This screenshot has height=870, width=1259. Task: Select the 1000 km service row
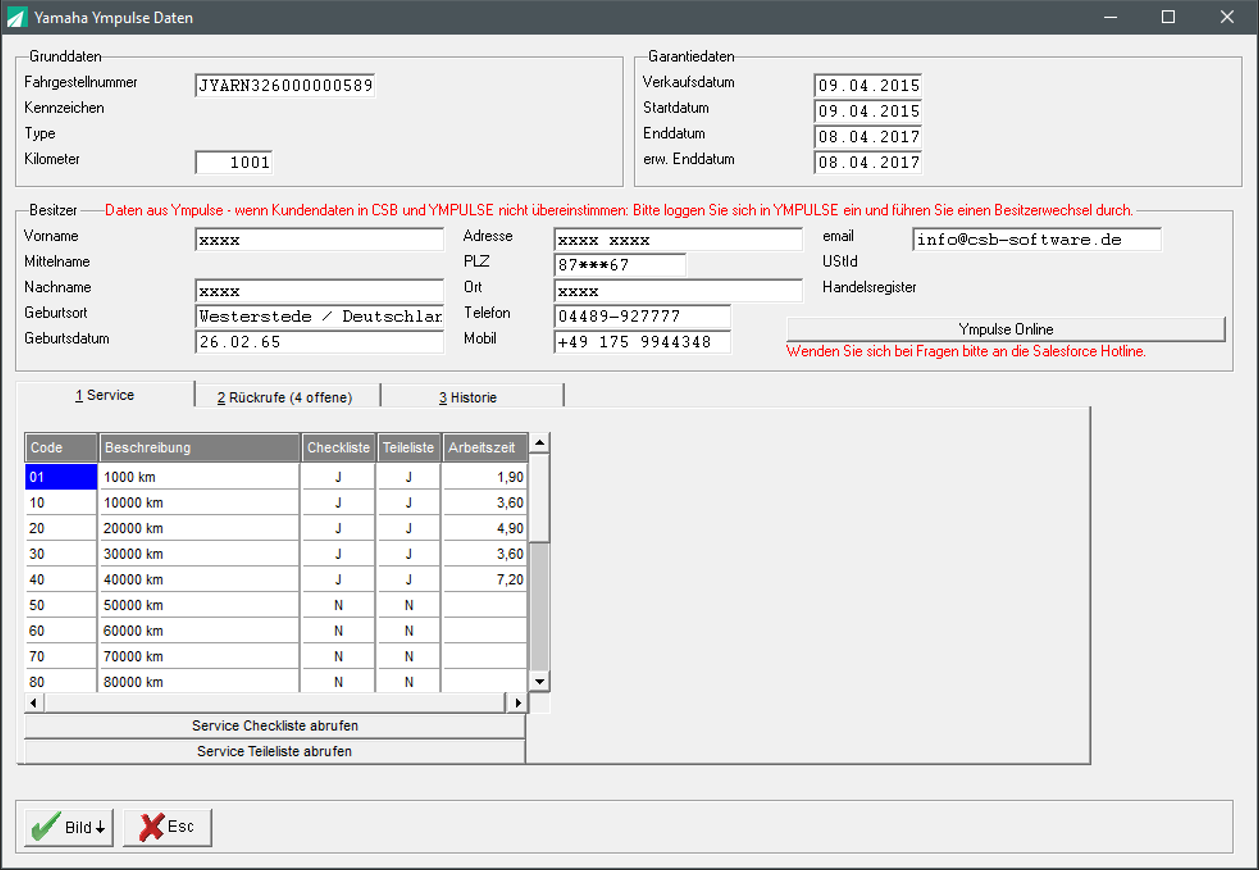276,477
